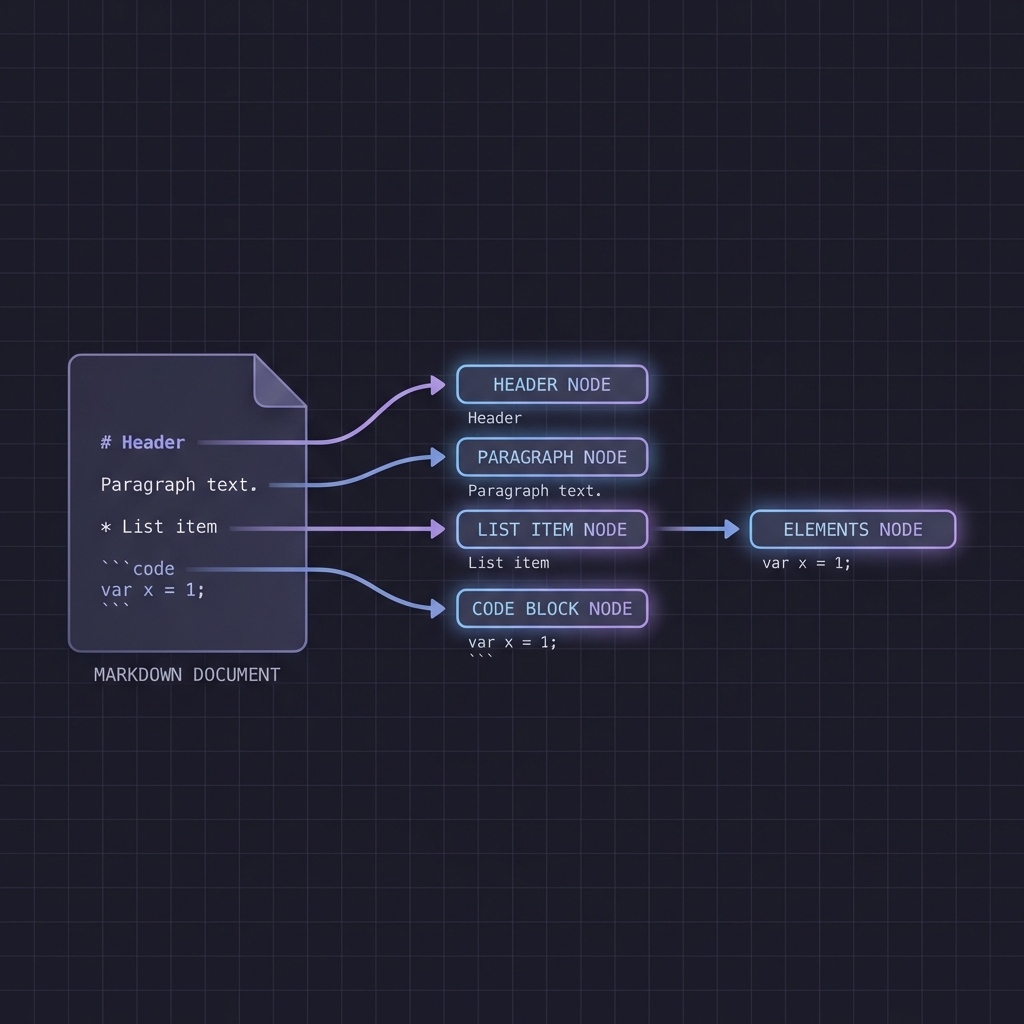Click "var x = 1;" under CODE BLOCK NODE
Image resolution: width=1024 pixels, height=1024 pixels.
click(x=512, y=642)
